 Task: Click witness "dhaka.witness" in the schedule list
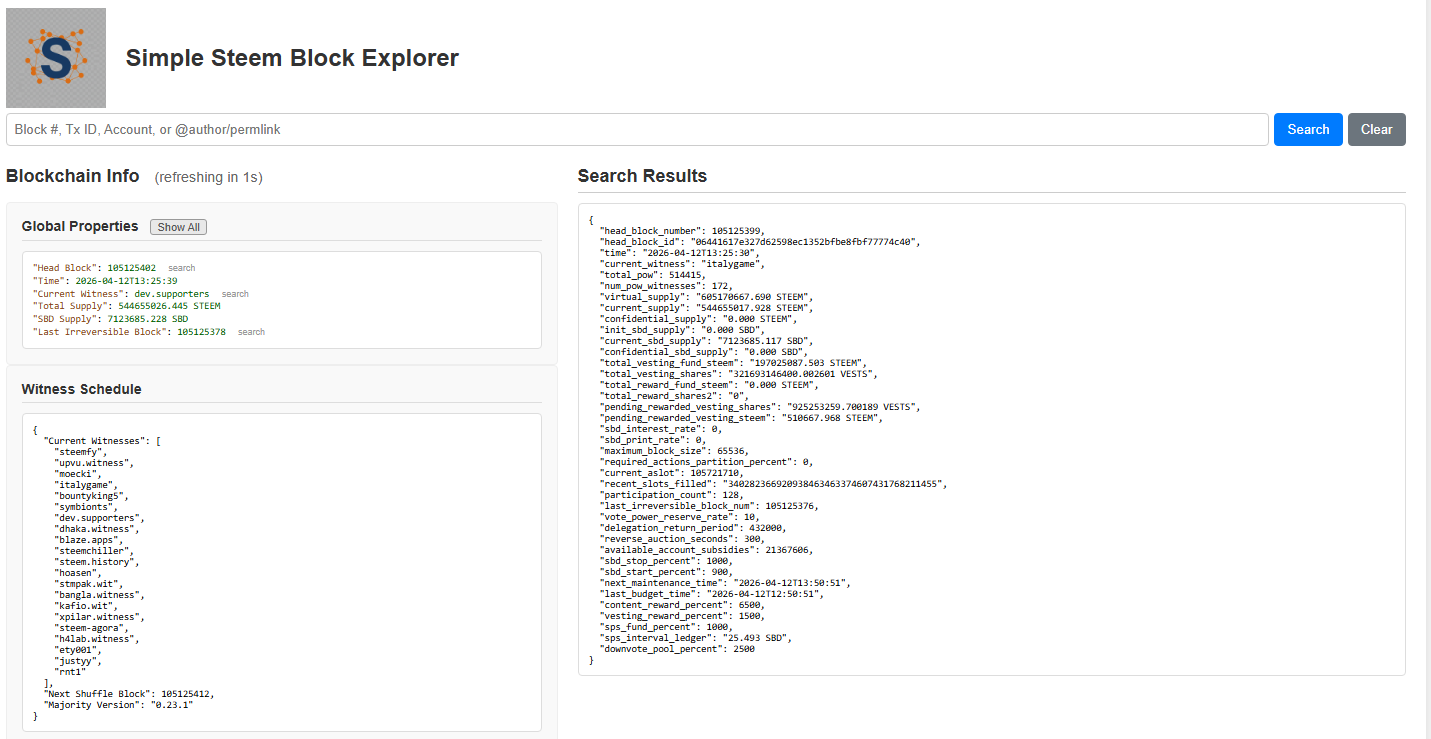(97, 529)
